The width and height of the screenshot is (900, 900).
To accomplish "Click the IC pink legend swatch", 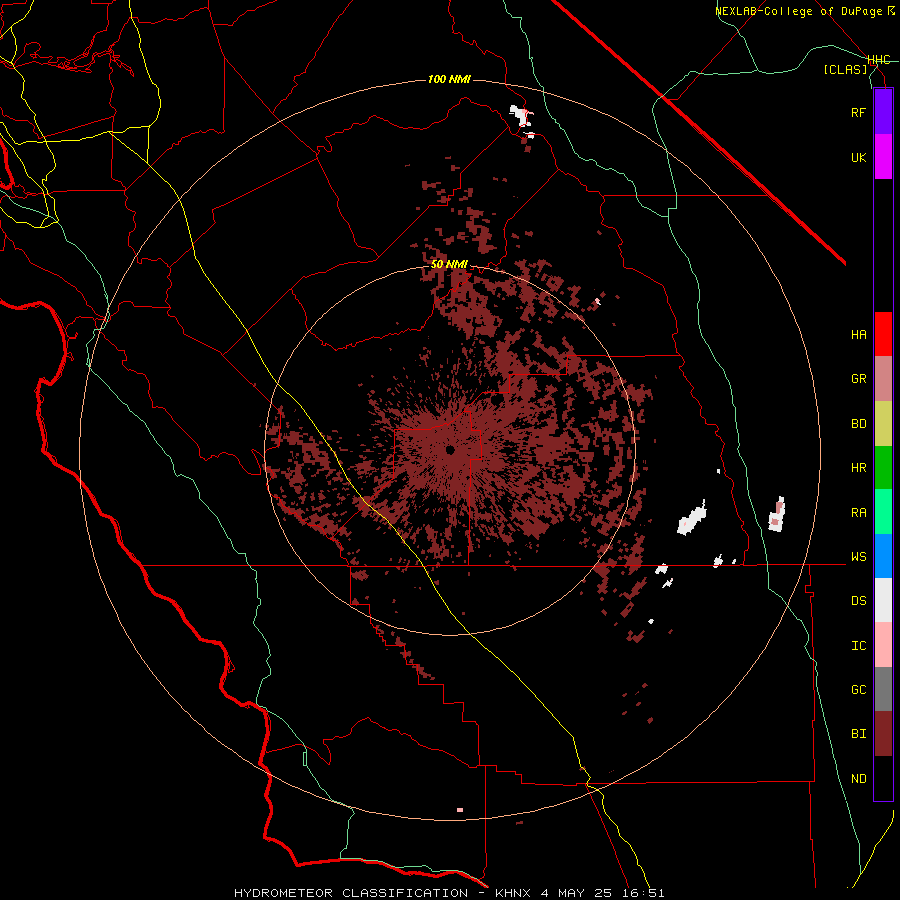I will click(883, 645).
